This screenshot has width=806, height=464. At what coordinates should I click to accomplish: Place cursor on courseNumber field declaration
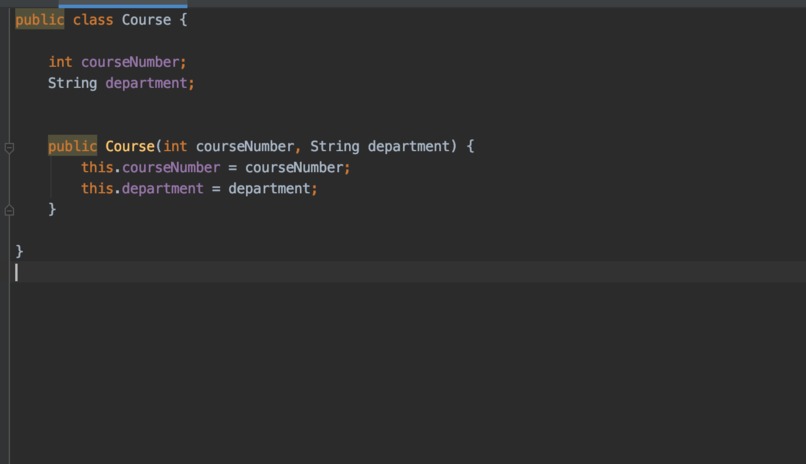coord(130,62)
